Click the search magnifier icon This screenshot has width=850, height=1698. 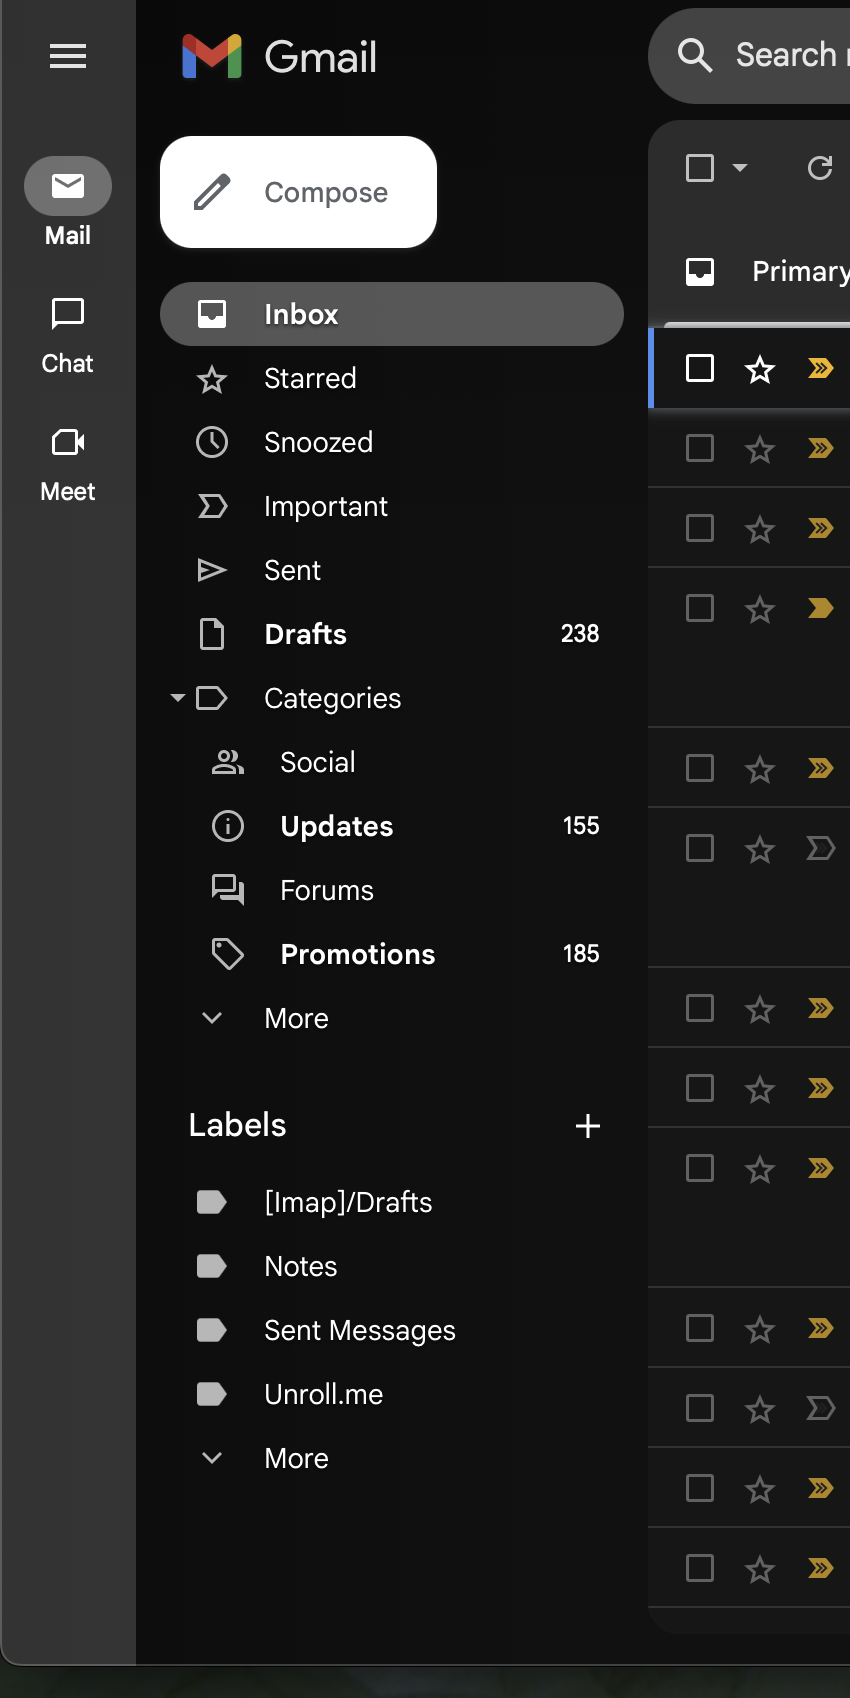(695, 55)
